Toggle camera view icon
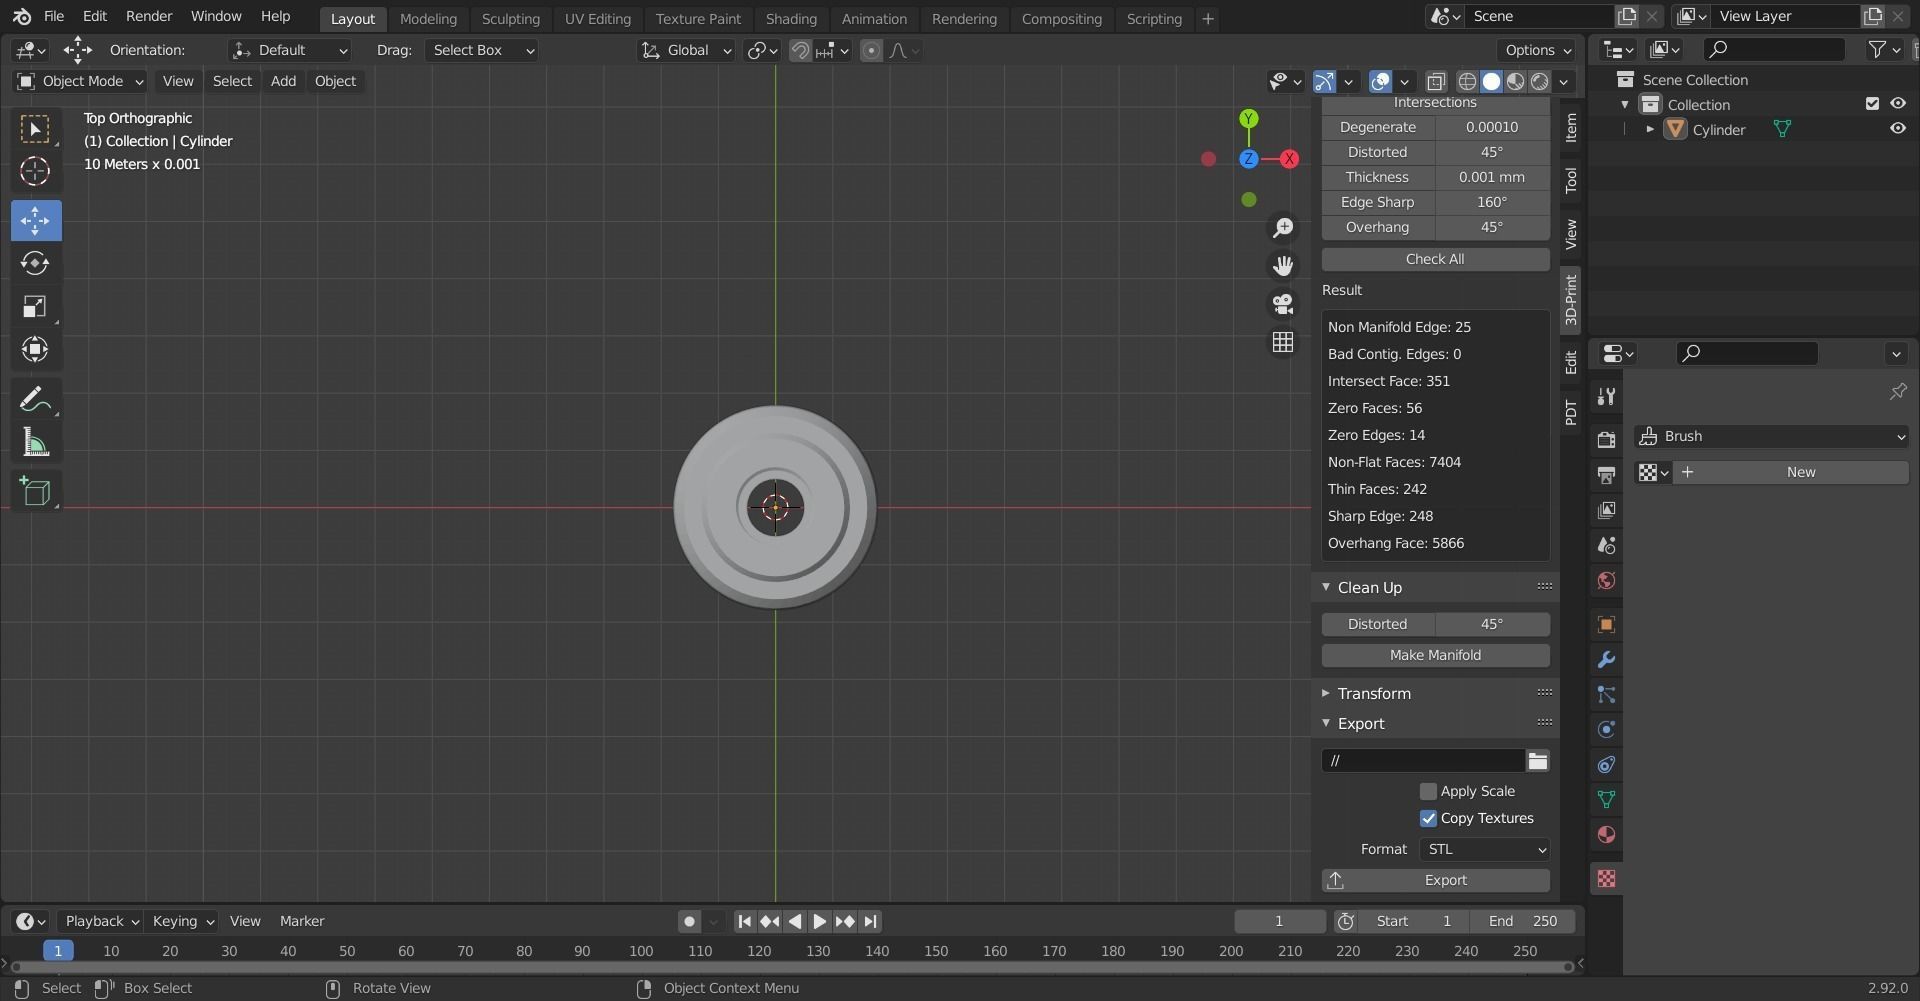Image resolution: width=1920 pixels, height=1001 pixels. click(1282, 304)
